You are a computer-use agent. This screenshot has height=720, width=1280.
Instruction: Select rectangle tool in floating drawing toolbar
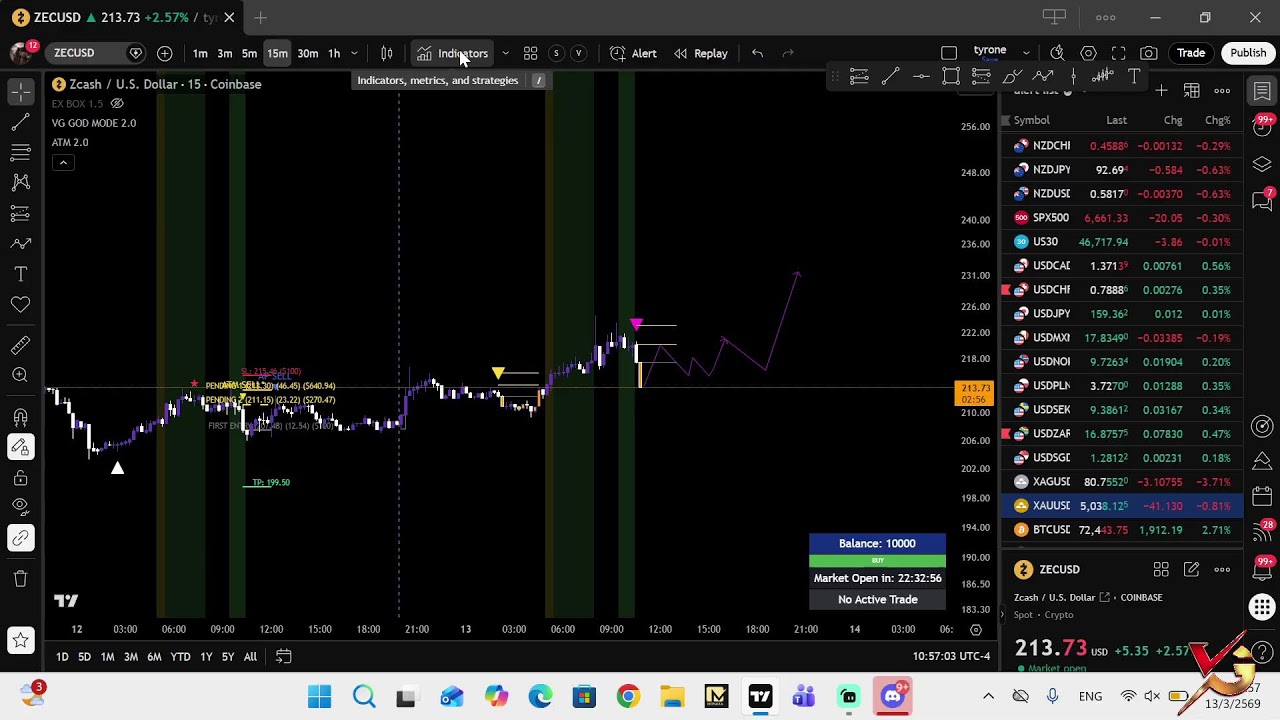point(951,77)
